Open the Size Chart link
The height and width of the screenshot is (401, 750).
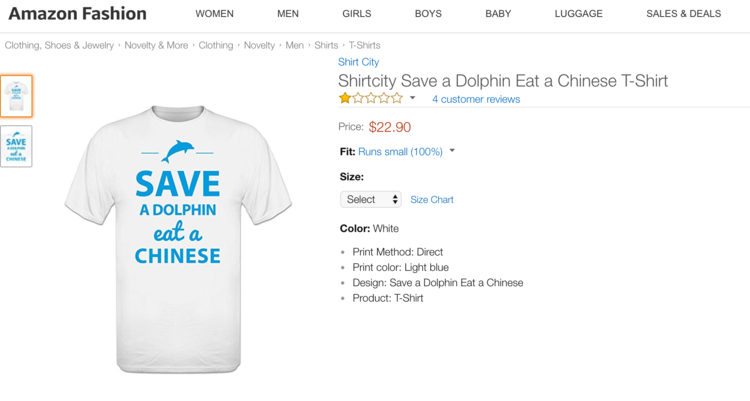tap(432, 200)
